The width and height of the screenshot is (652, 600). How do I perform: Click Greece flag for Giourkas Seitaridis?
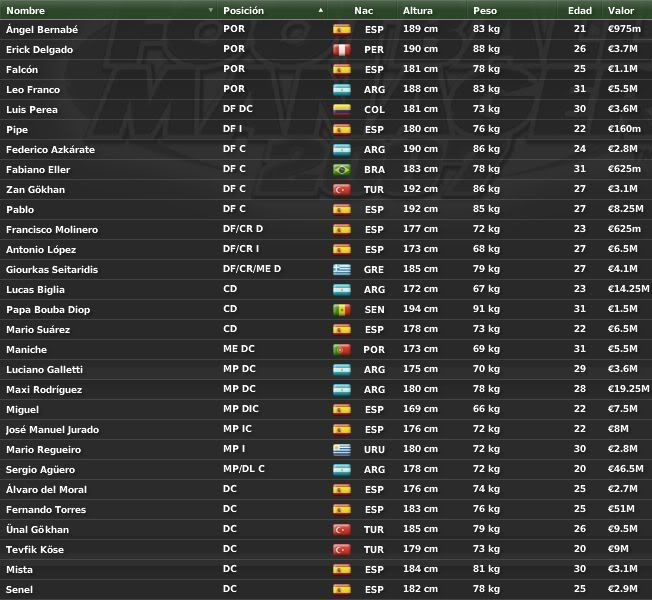pos(342,269)
